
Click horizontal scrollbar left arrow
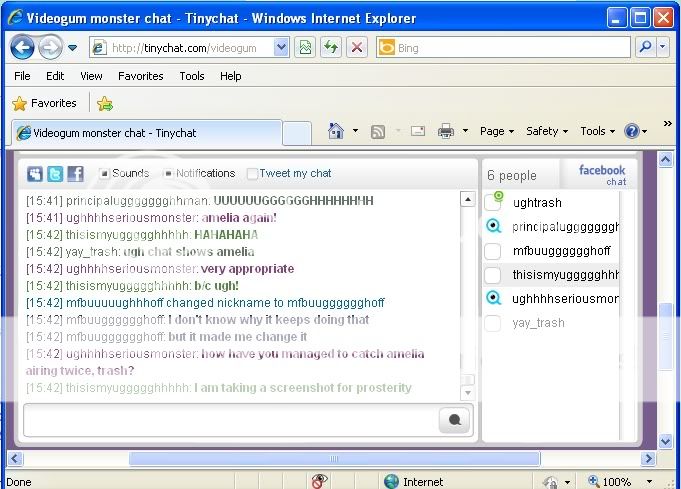click(x=15, y=459)
